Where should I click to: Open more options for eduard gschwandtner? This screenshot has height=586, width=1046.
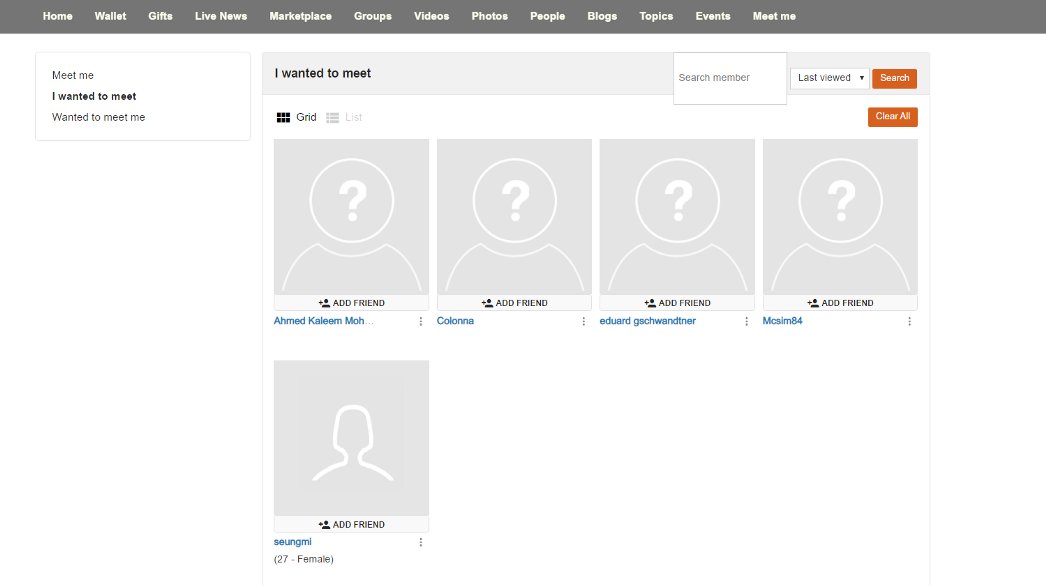[x=746, y=322]
